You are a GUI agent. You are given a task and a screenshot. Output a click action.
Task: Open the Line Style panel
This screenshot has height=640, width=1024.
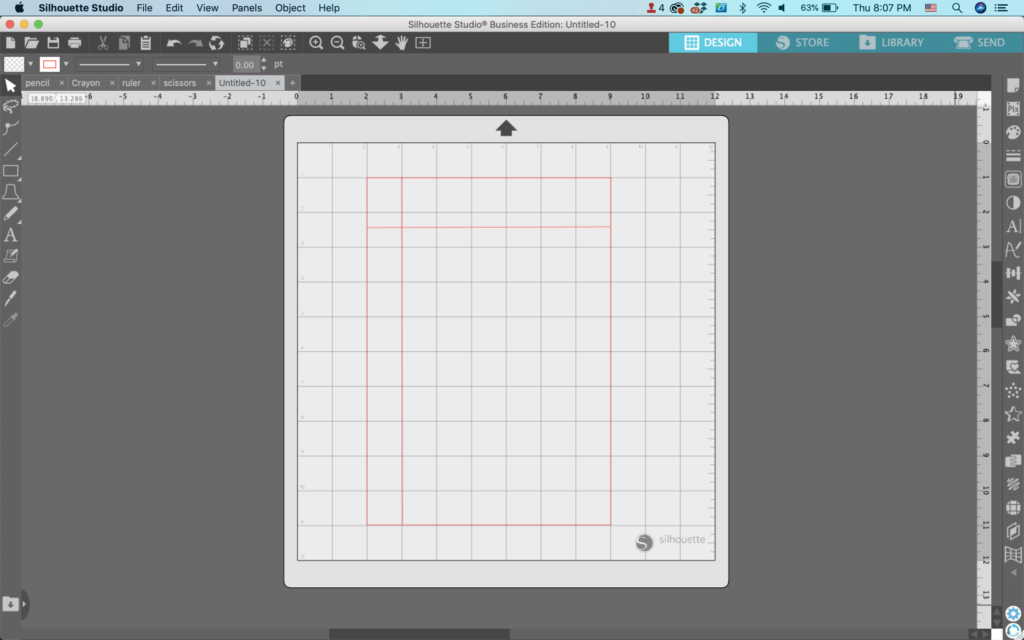point(1013,155)
